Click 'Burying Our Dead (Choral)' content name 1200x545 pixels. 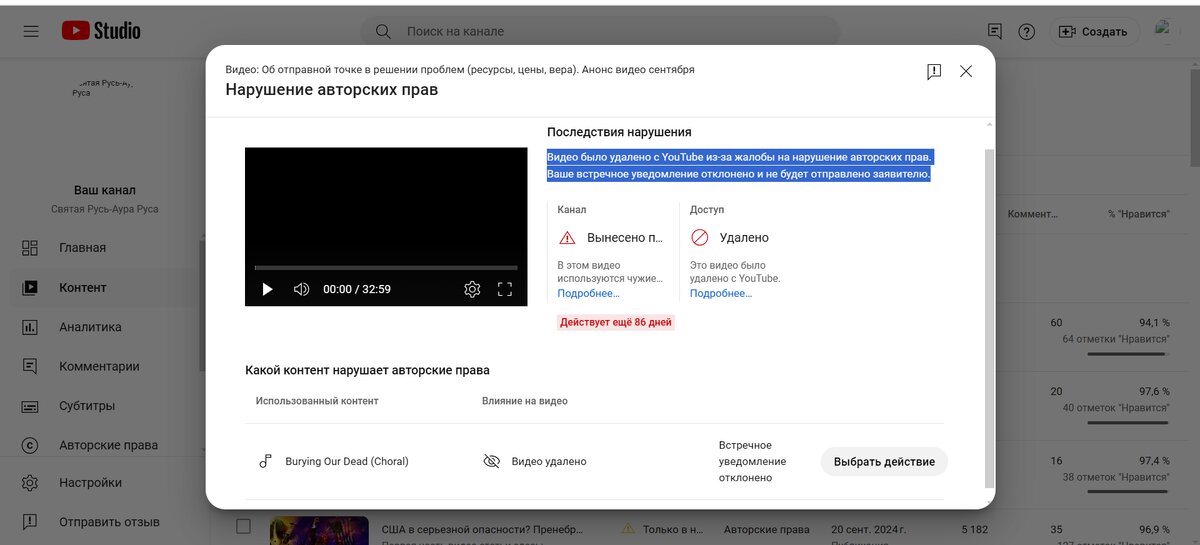click(x=347, y=461)
